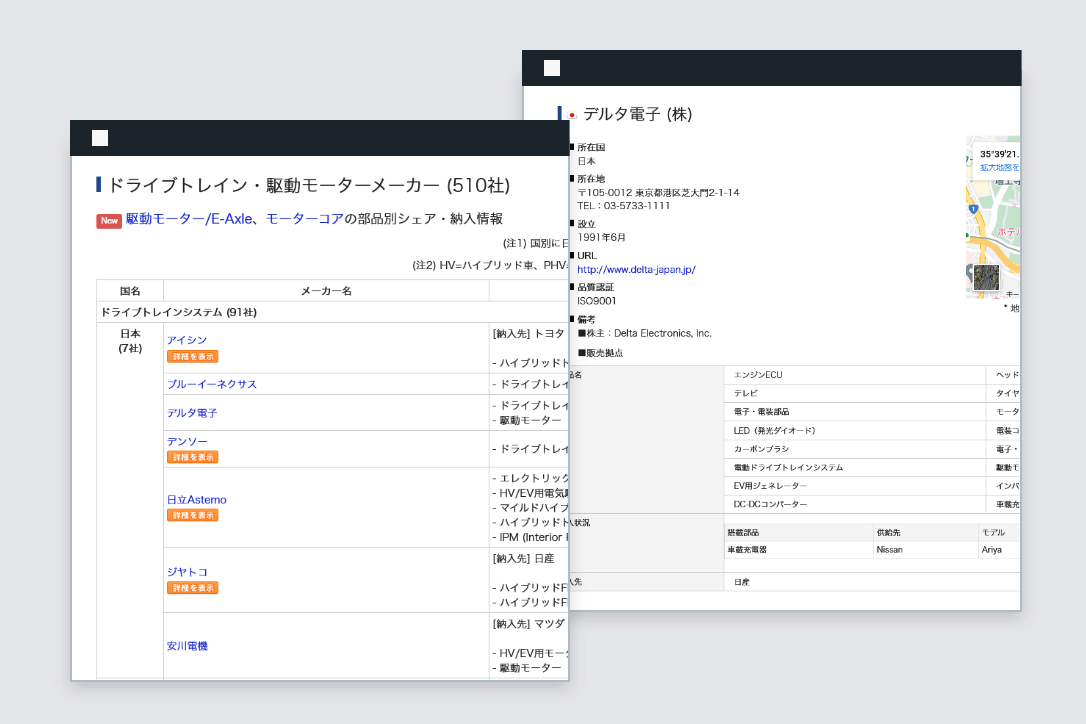The image size is (1086, 724).
Task: Click the 1991年6月 establishment date
Action: click(601, 237)
